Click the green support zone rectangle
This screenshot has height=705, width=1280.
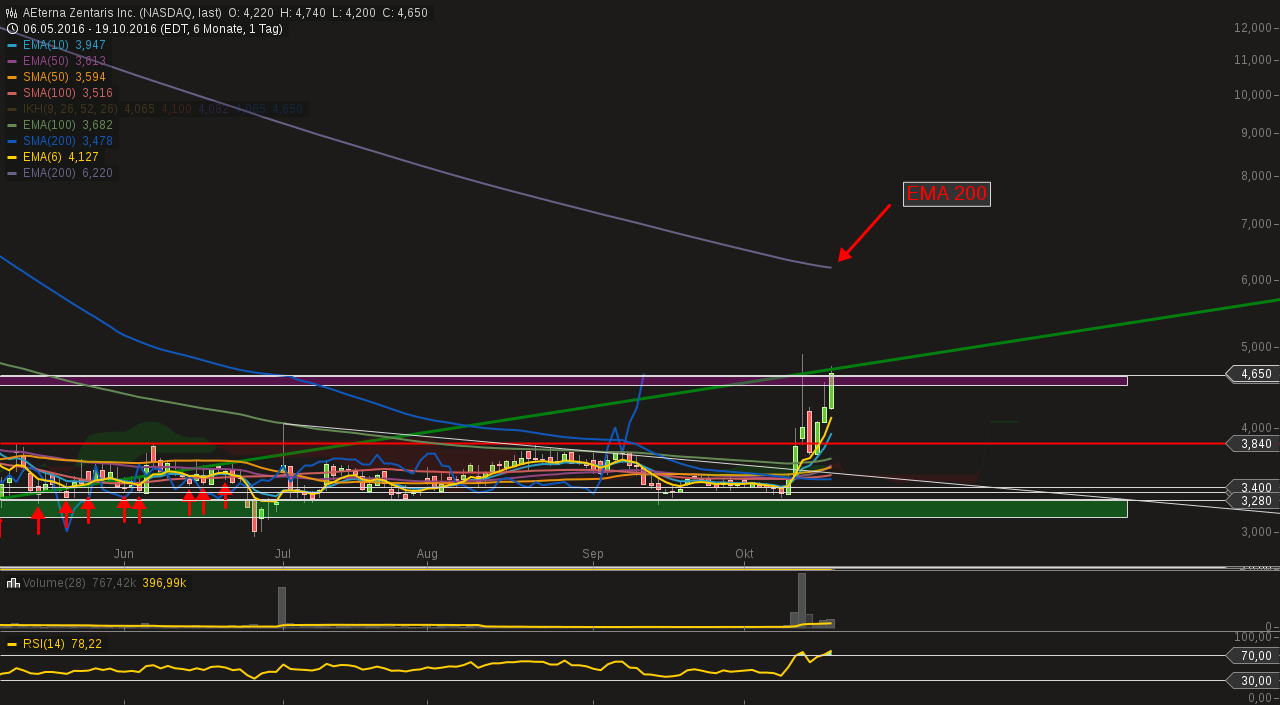(x=563, y=508)
